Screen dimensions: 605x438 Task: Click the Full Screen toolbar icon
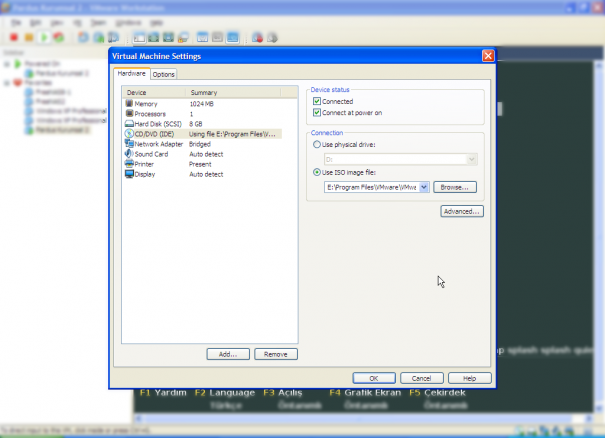pos(168,37)
